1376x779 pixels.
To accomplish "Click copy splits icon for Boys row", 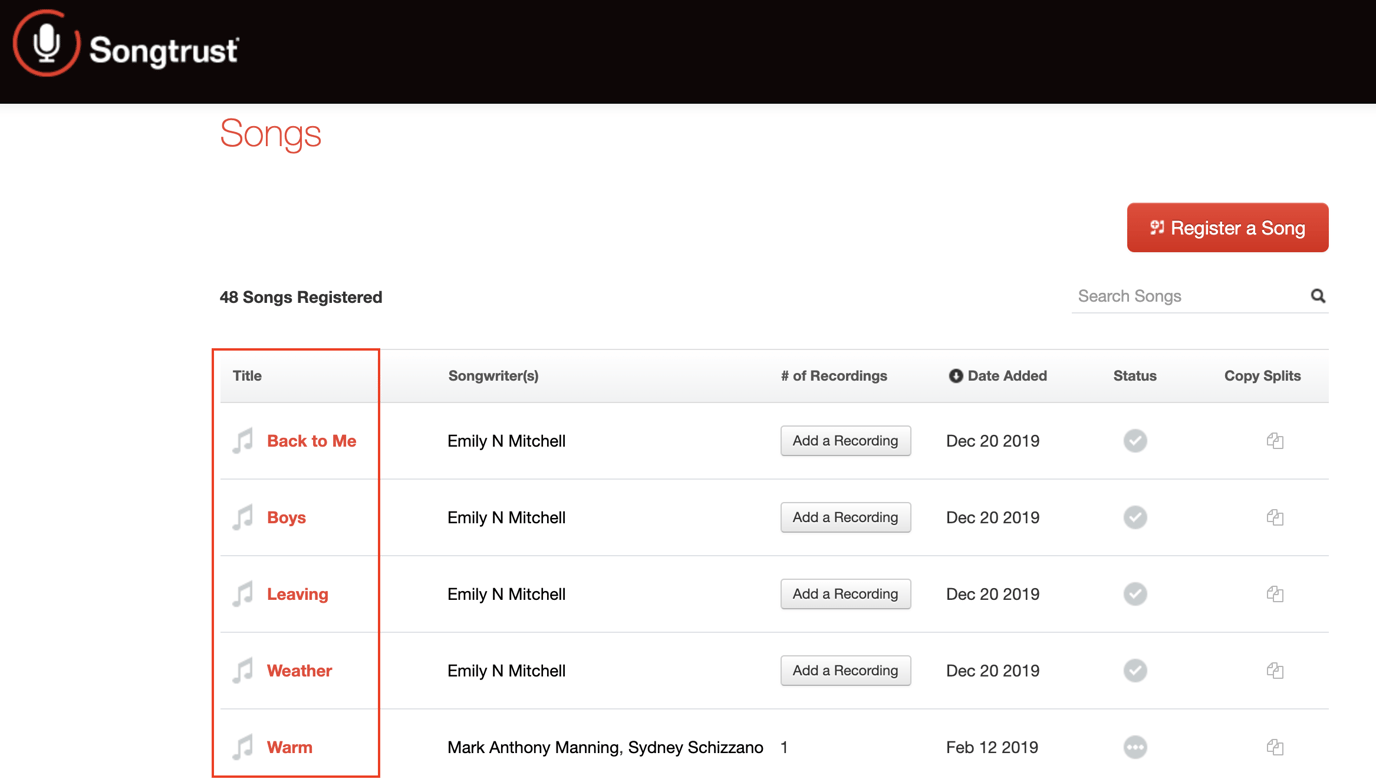I will [1274, 518].
